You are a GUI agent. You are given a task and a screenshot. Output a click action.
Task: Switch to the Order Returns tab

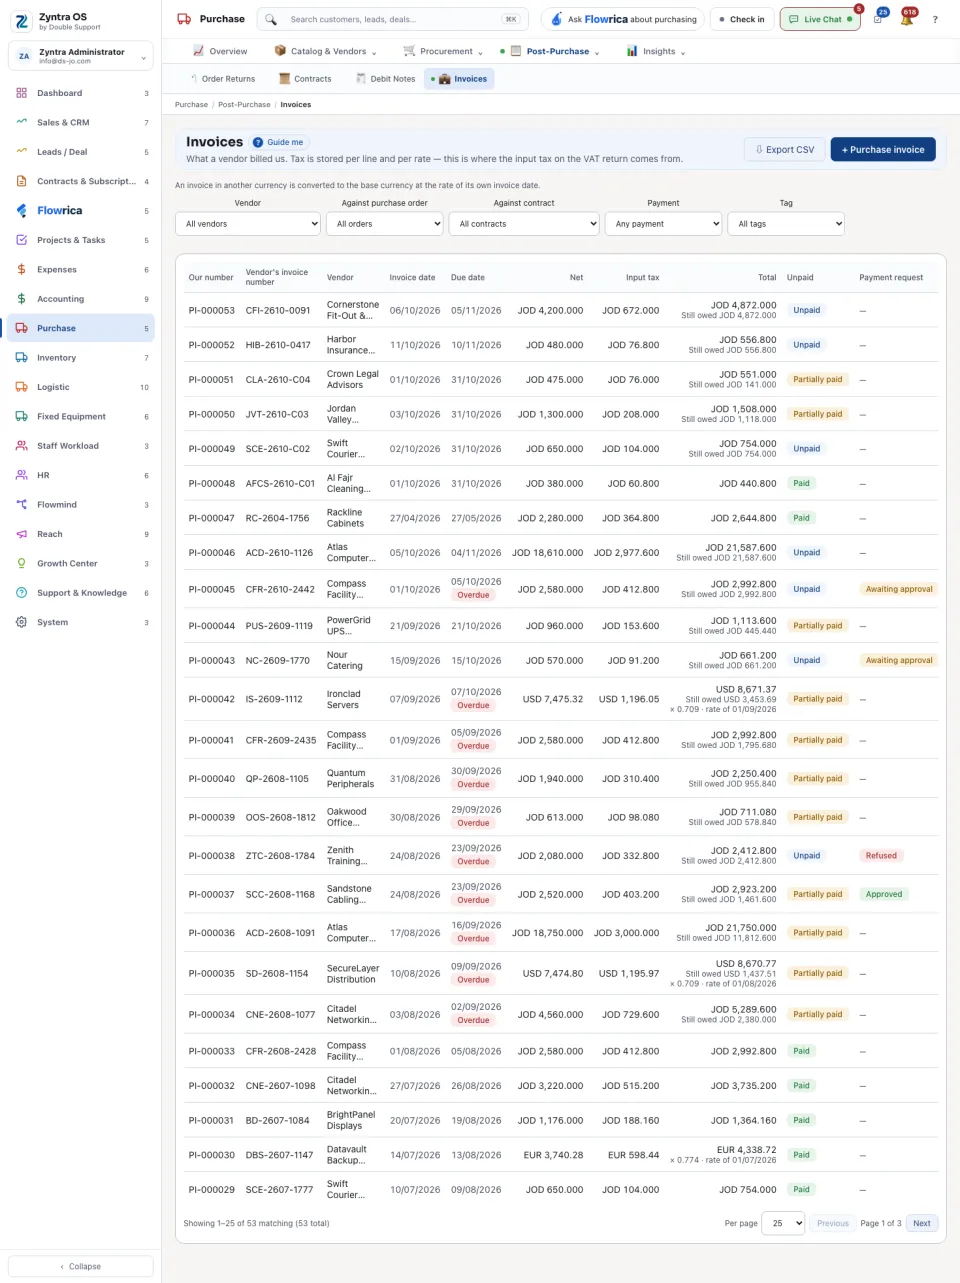(x=221, y=79)
